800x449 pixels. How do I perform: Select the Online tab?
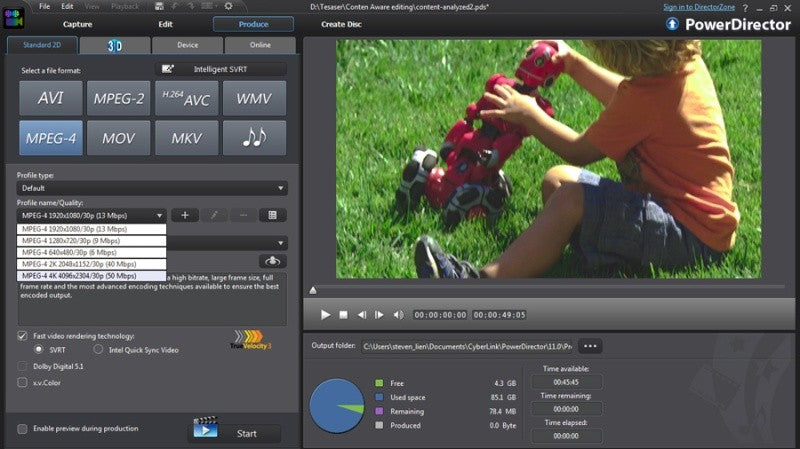click(x=260, y=45)
